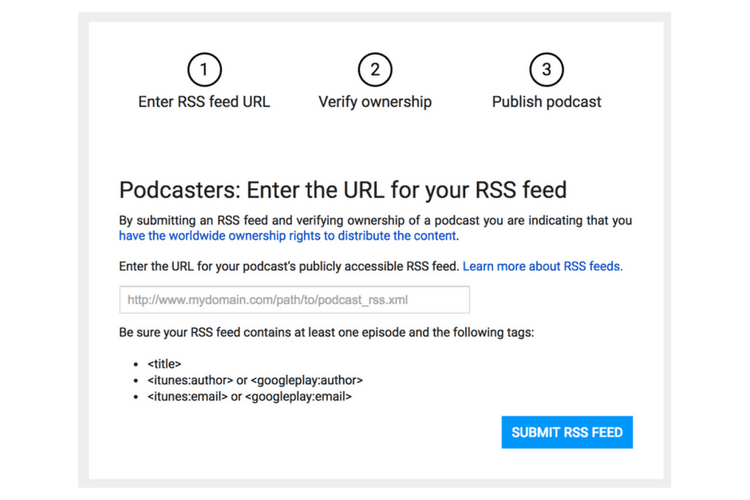Click the SUBMIT RSS FEED button
The width and height of the screenshot is (750, 500).
pyautogui.click(x=567, y=432)
